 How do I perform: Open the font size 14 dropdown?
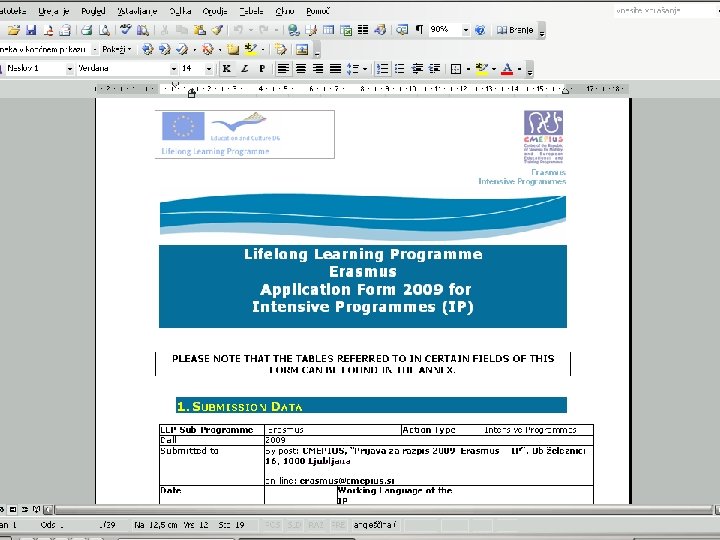pos(209,69)
